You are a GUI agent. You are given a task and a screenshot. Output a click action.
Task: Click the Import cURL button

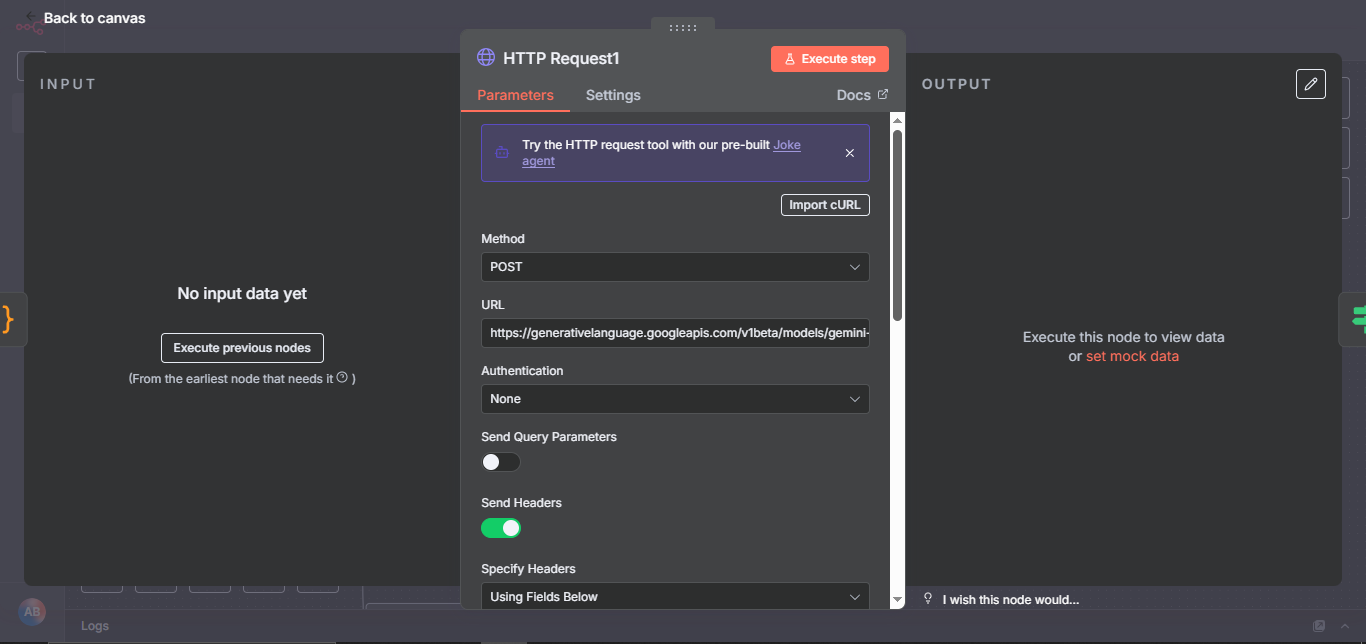pyautogui.click(x=825, y=205)
